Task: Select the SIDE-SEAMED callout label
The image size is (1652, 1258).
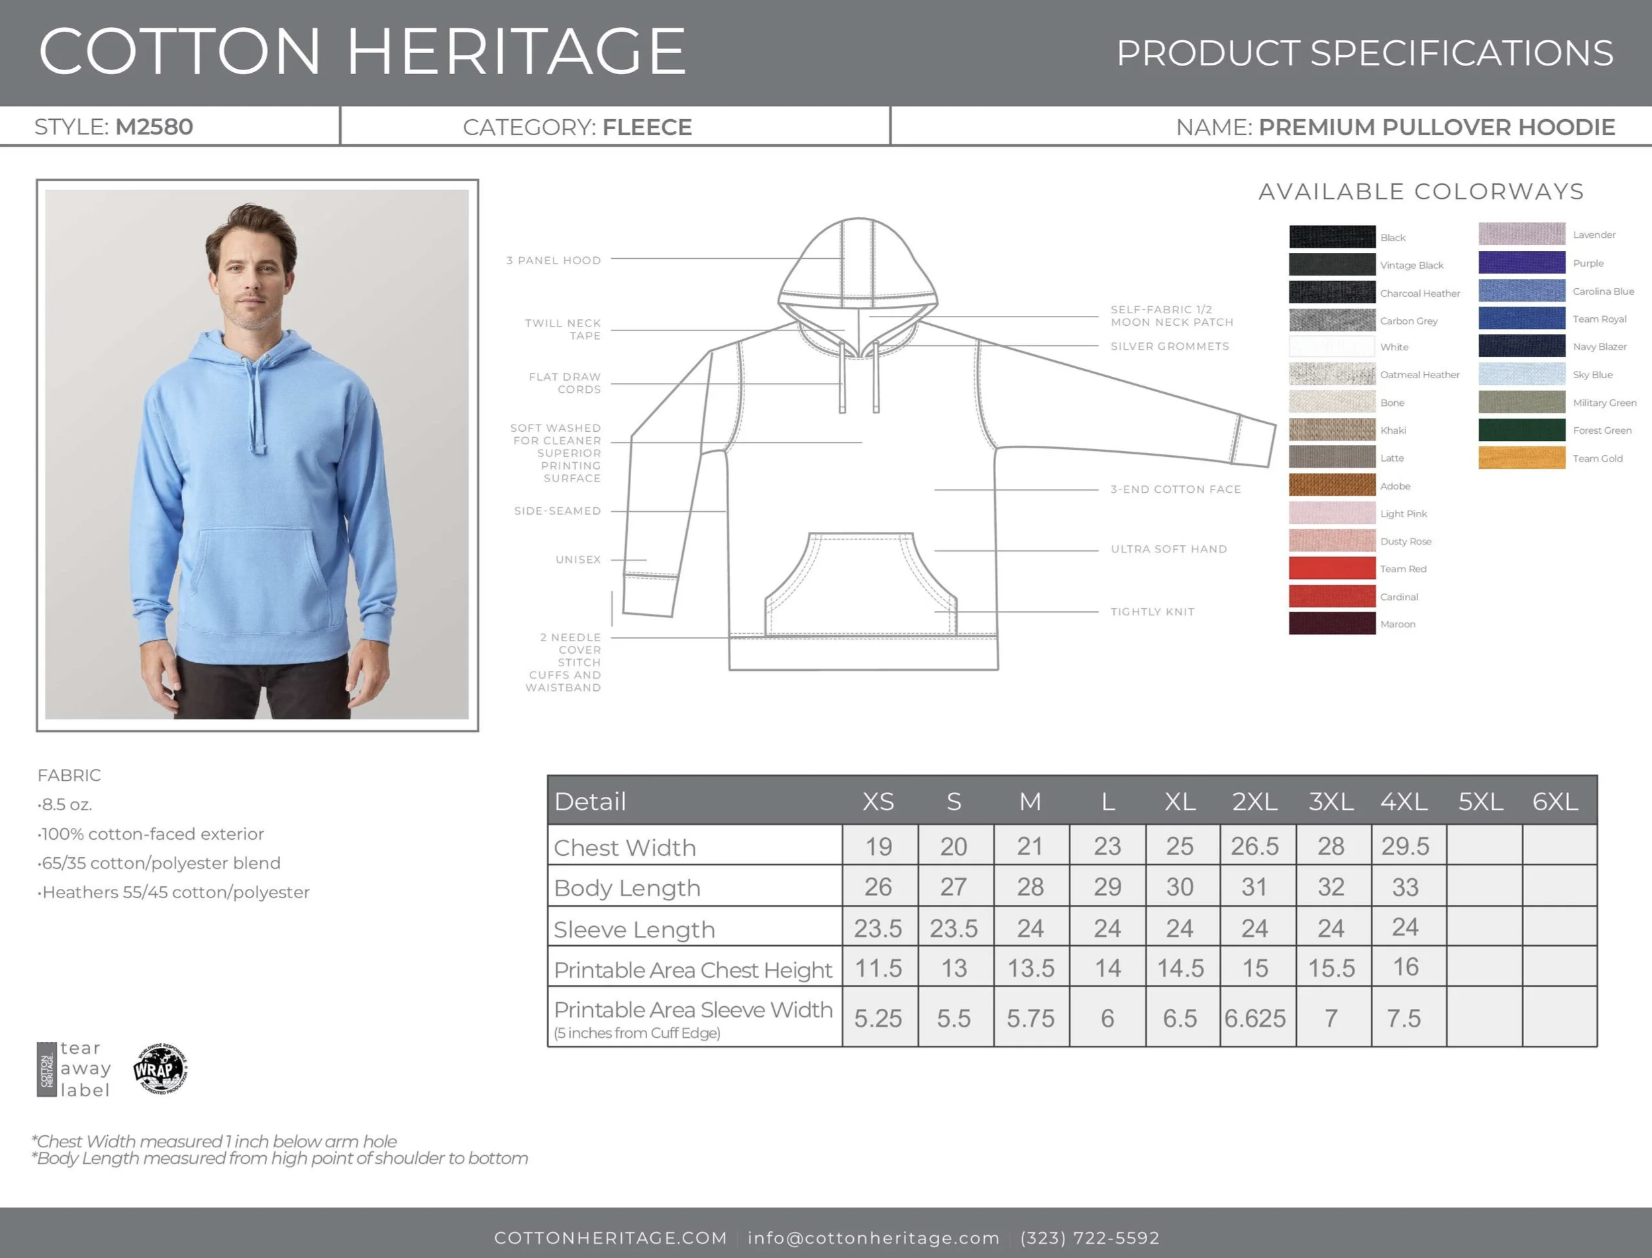Action: pos(558,511)
